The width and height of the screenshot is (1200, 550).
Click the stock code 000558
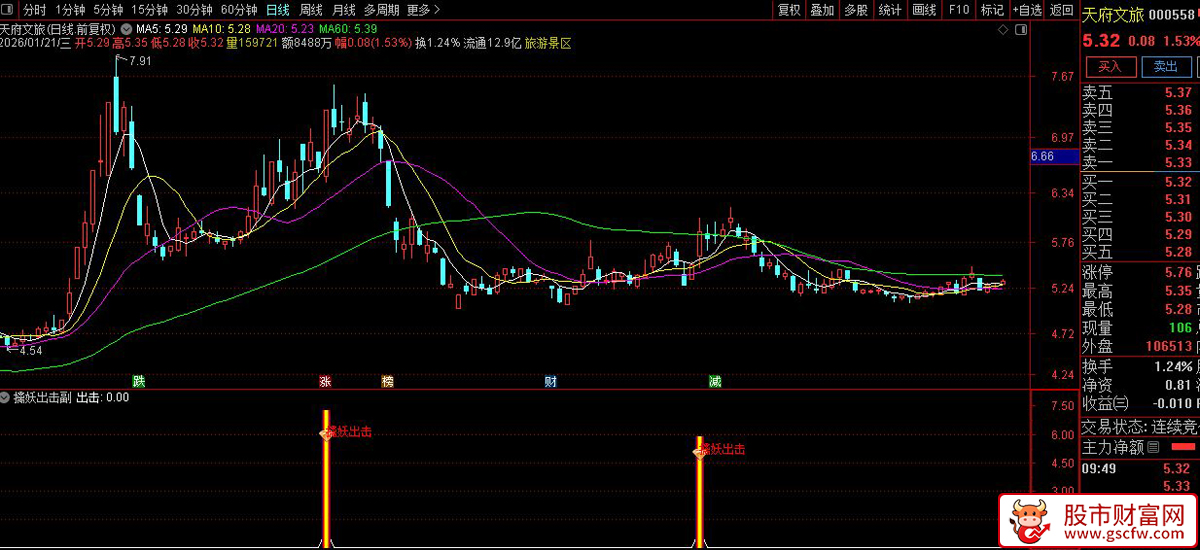tap(1171, 14)
